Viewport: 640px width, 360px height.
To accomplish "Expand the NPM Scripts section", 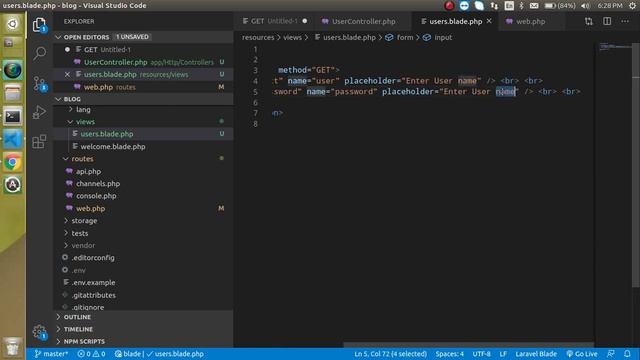I will (143, 341).
